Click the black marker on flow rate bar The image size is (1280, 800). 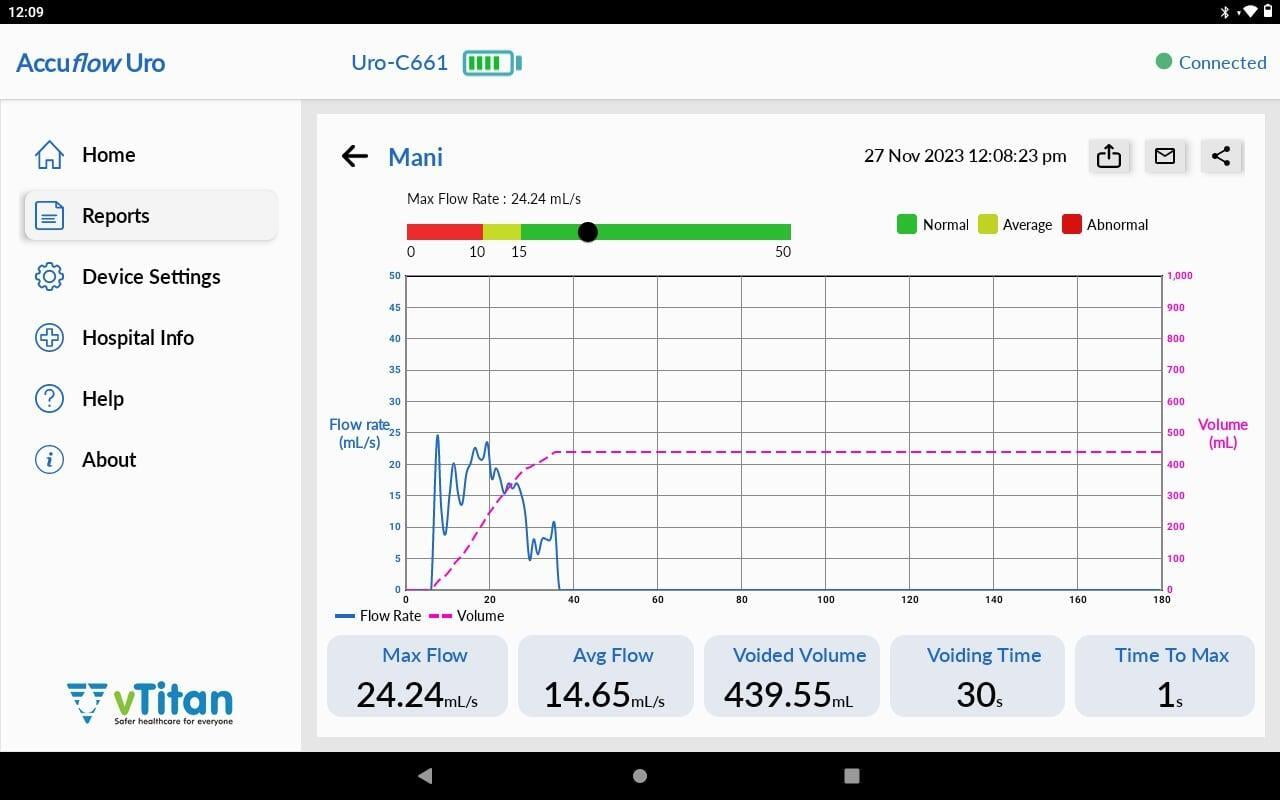(588, 232)
